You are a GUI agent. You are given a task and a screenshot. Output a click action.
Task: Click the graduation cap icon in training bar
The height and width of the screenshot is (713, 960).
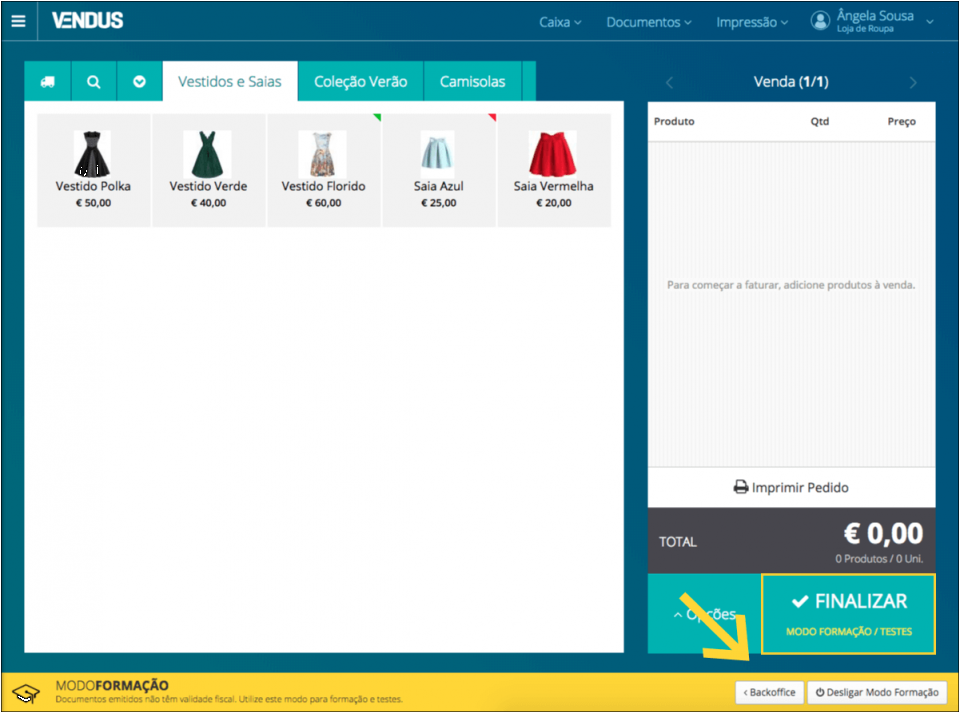click(x=27, y=693)
